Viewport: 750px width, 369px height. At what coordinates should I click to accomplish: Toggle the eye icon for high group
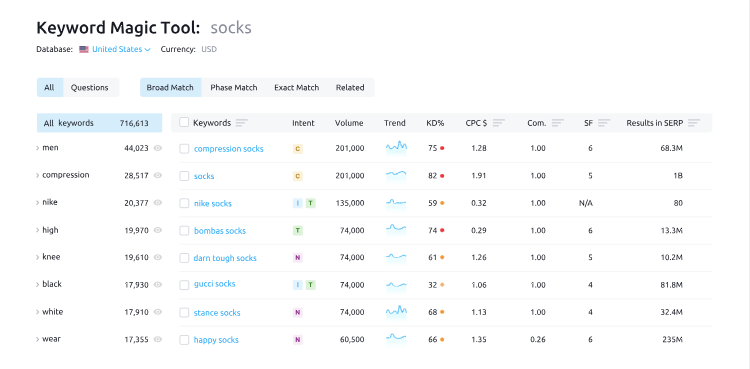tap(158, 230)
